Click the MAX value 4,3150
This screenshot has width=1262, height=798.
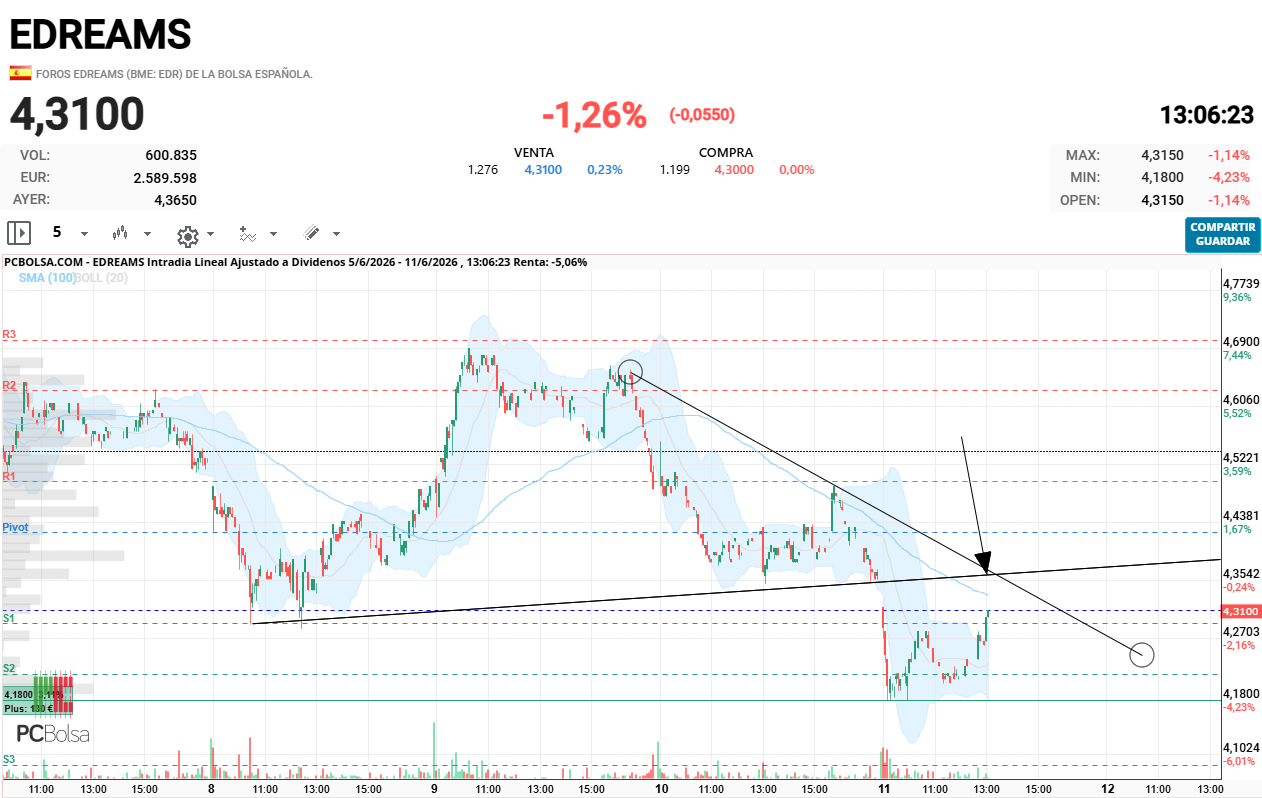point(1162,155)
